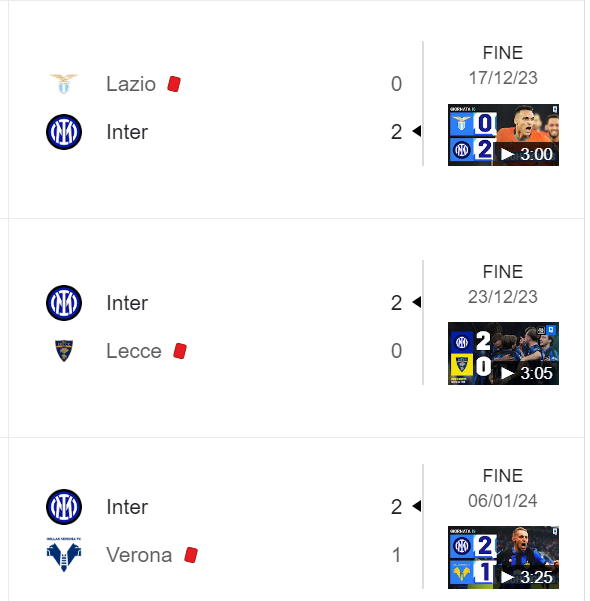The image size is (590, 601).
Task: Click the FINE status of 17/12/23 match
Action: [503, 53]
